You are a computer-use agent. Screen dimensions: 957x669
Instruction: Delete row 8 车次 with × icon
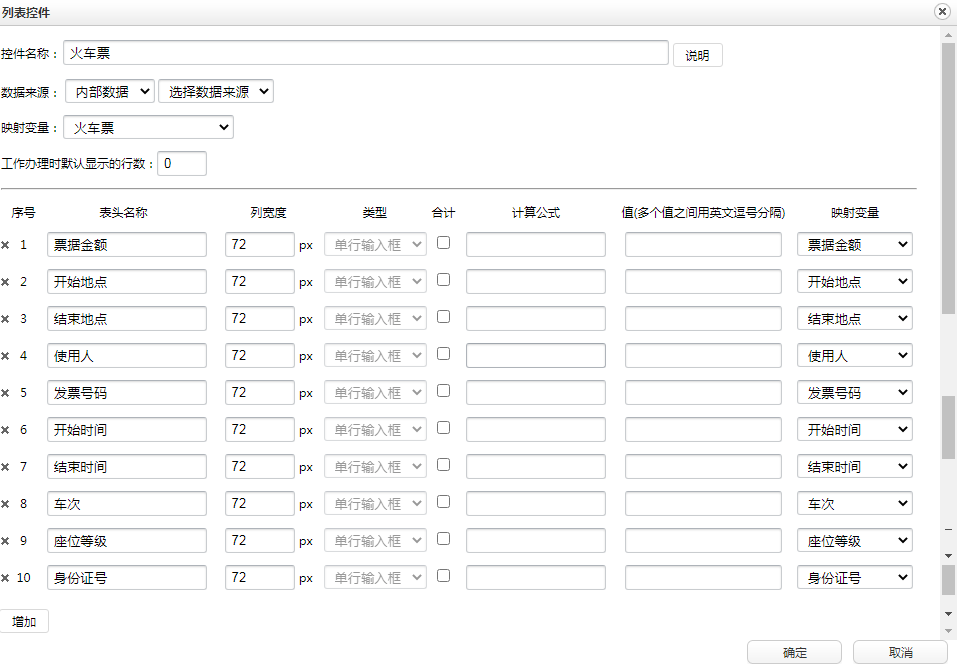click(5, 504)
